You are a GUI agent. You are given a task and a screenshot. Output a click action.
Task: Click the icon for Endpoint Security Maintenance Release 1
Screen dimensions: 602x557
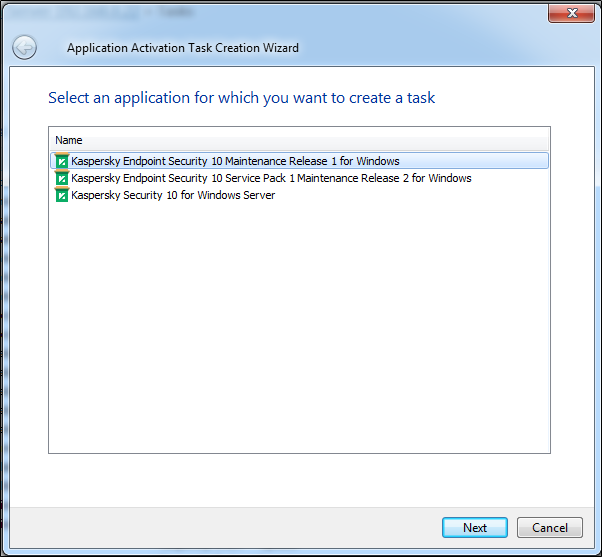[x=62, y=161]
